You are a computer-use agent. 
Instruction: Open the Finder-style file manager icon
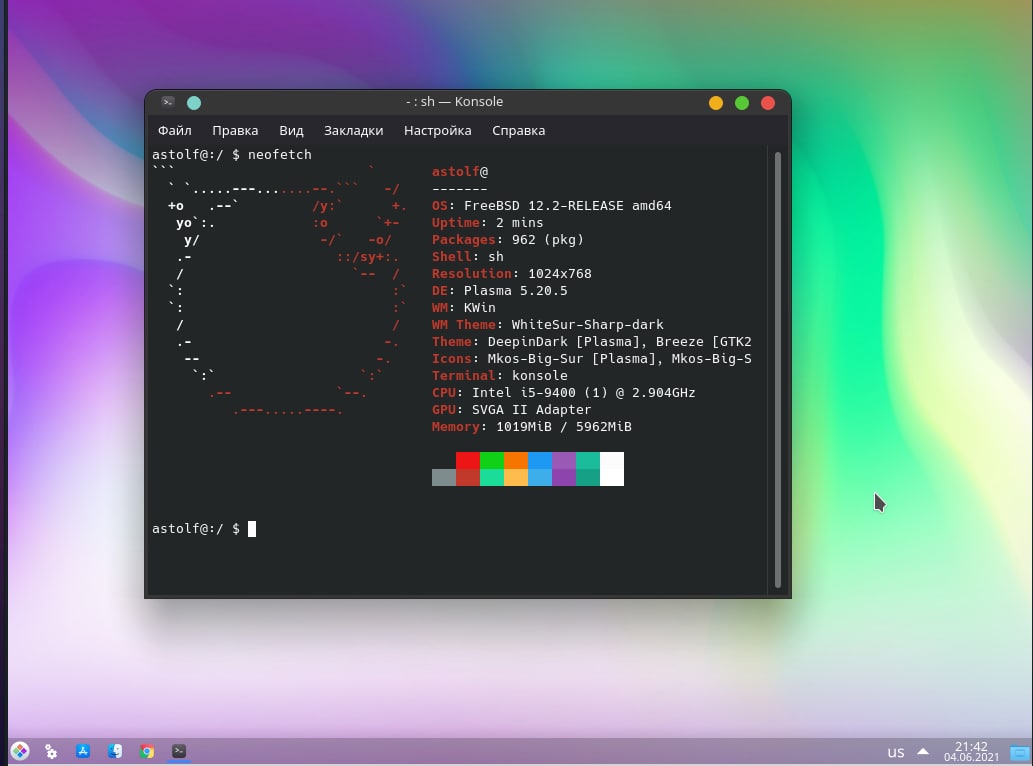[x=115, y=751]
